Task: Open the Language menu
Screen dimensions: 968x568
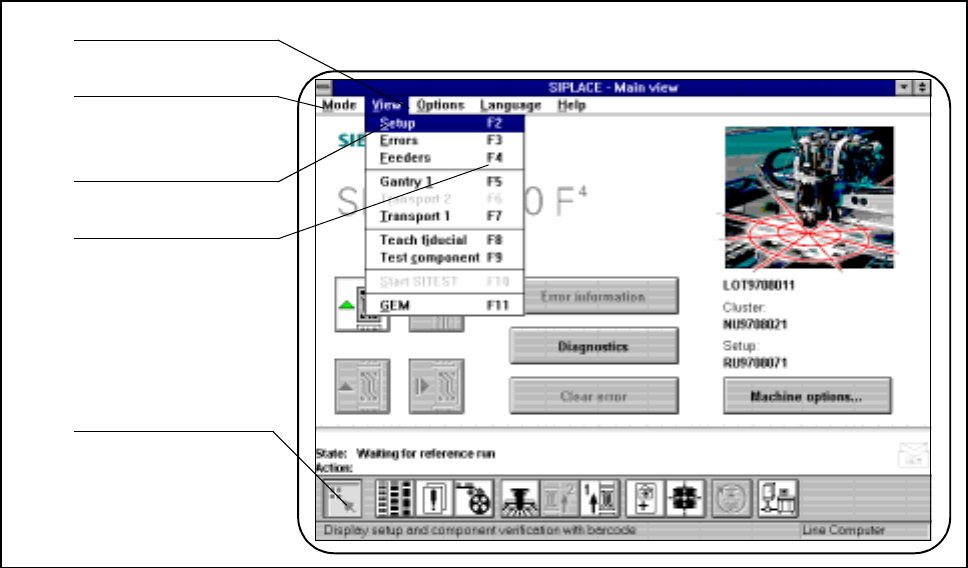Action: coord(511,105)
